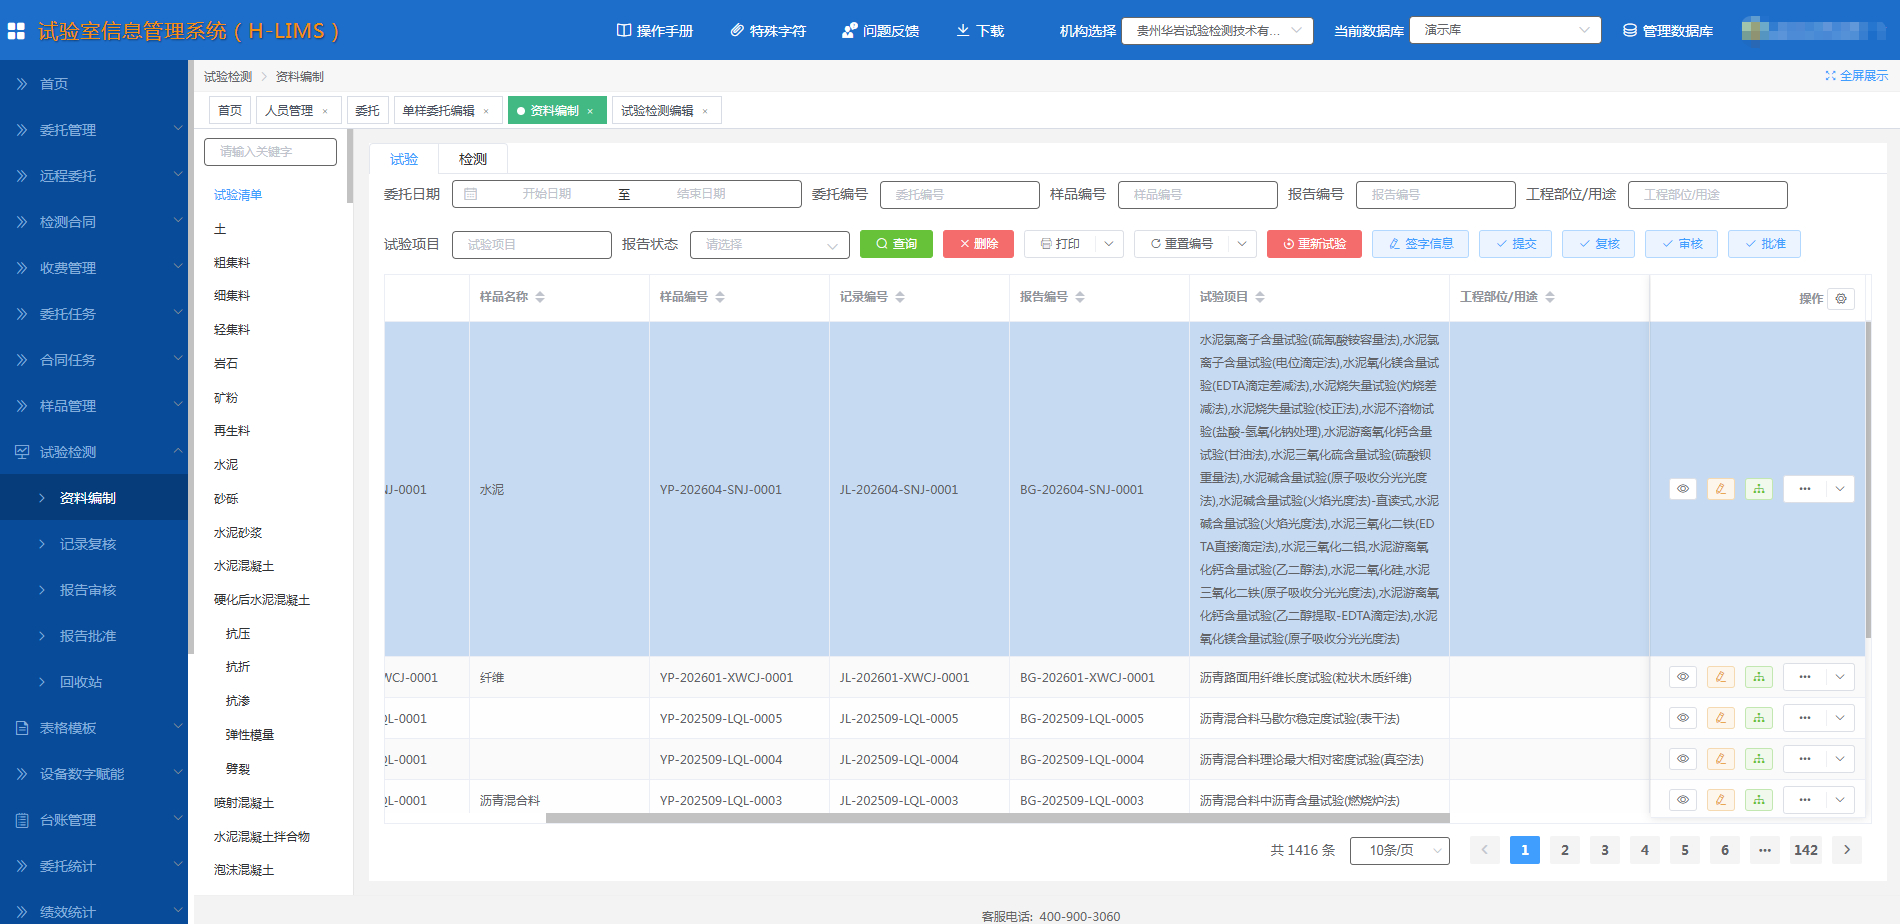Sort by 样品名称 column arrows
Screen dimensions: 1900x924
coord(540,297)
